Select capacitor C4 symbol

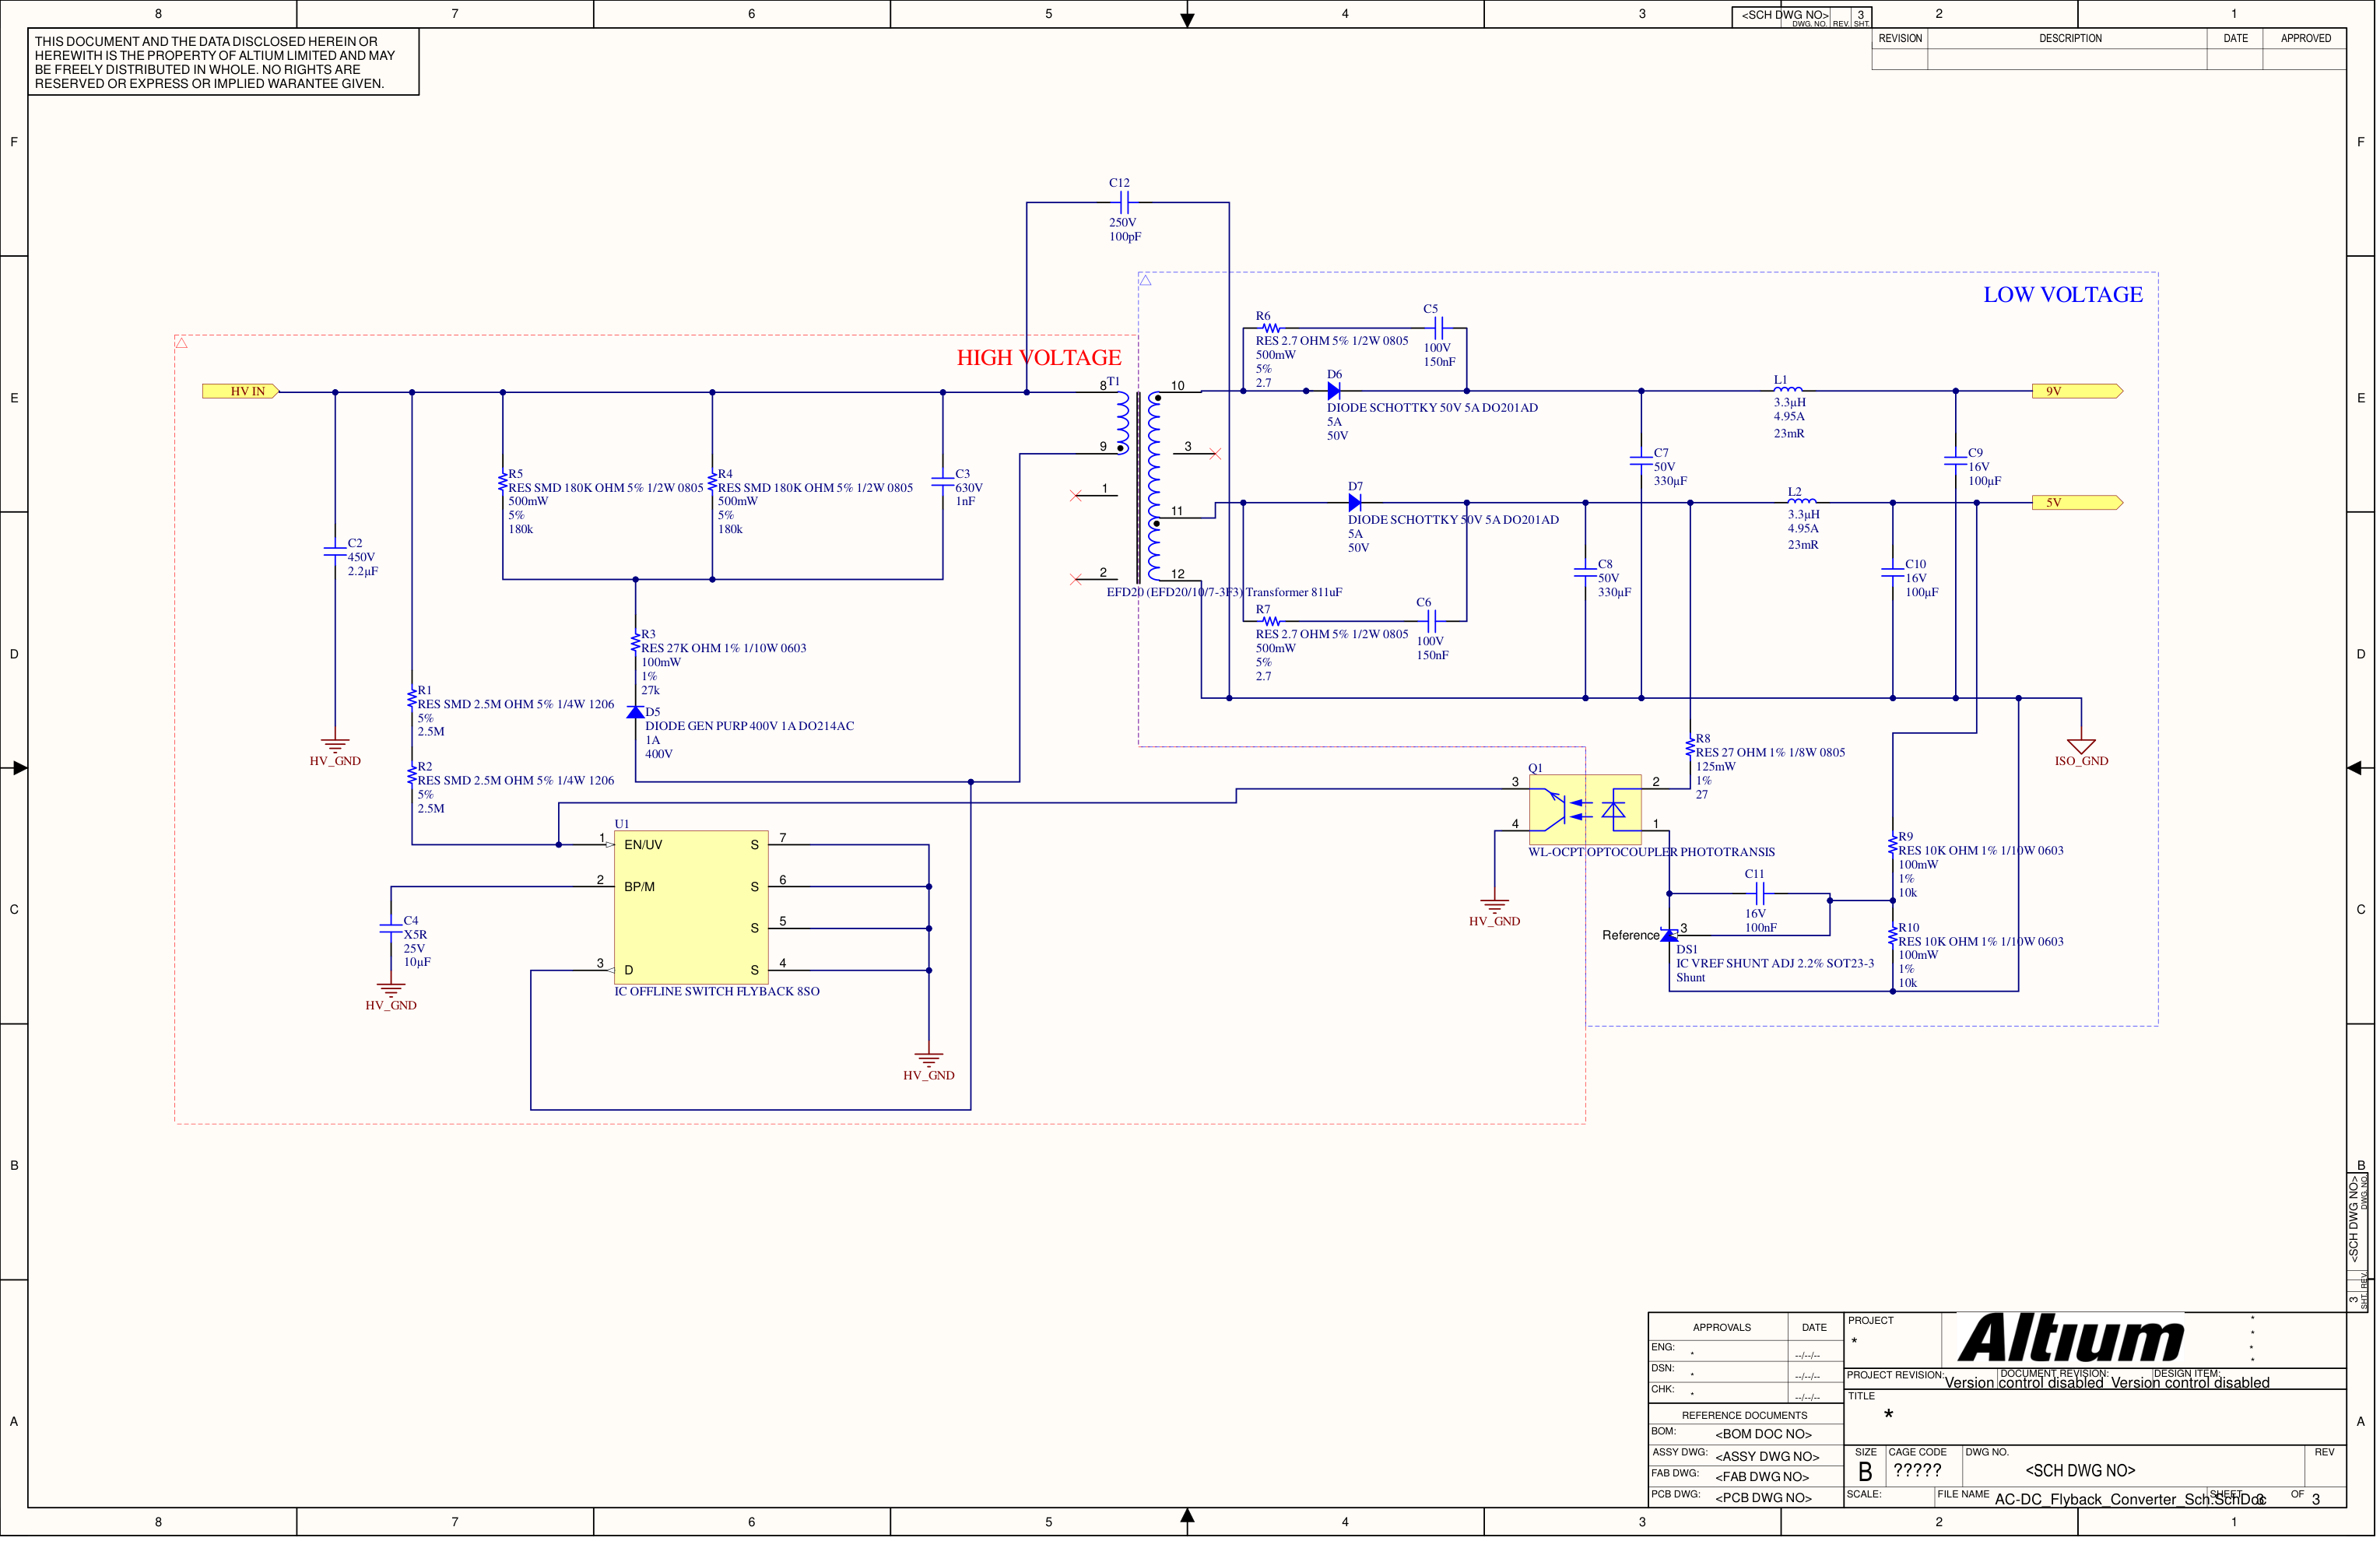pos(391,929)
